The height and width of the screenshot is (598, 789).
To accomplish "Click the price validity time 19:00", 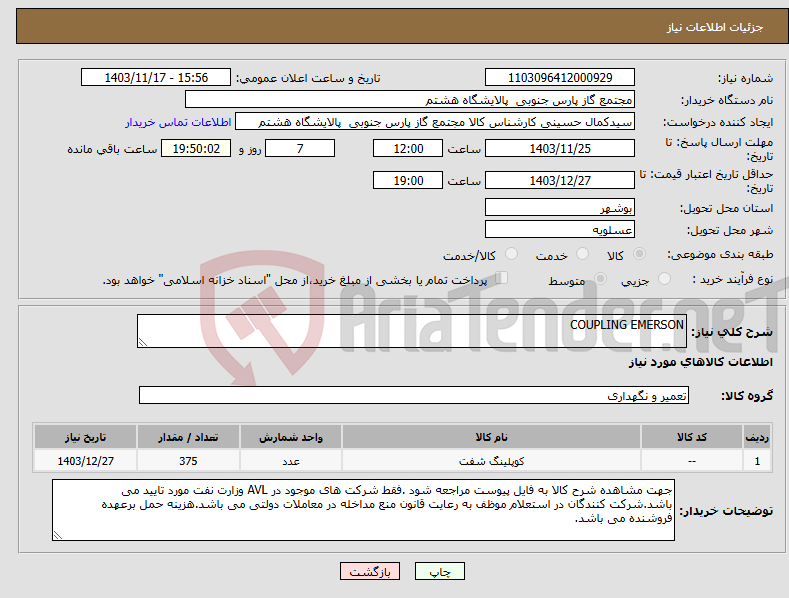I will coord(408,180).
